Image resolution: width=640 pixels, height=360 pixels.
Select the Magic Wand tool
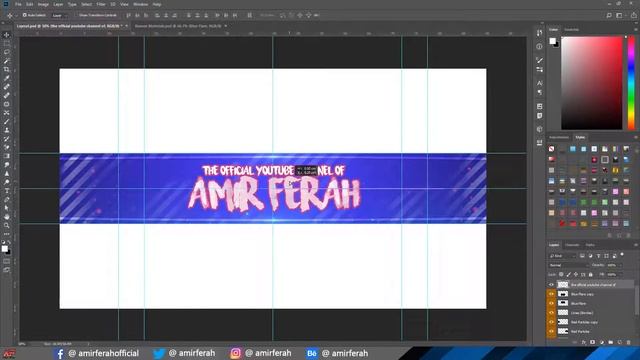7,61
